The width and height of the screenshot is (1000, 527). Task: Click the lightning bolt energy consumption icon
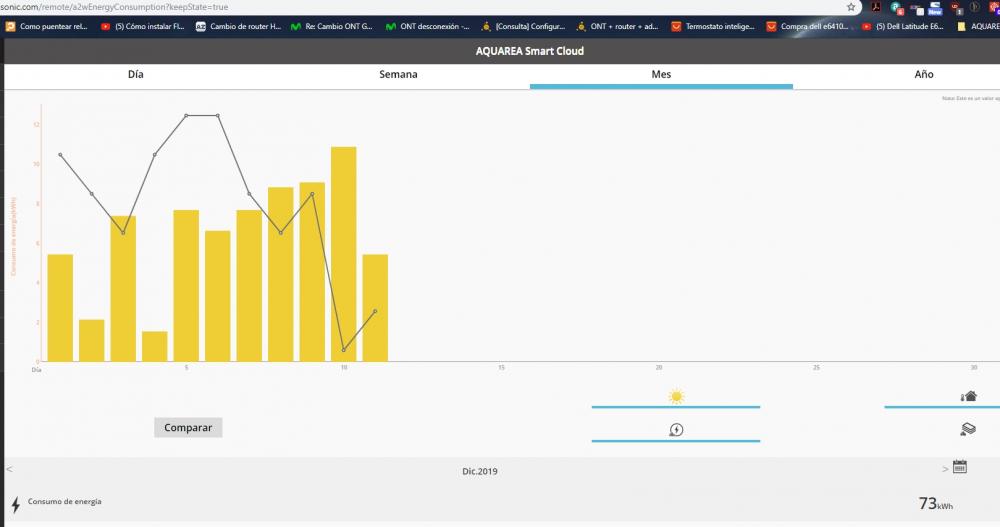pyautogui.click(x=16, y=505)
